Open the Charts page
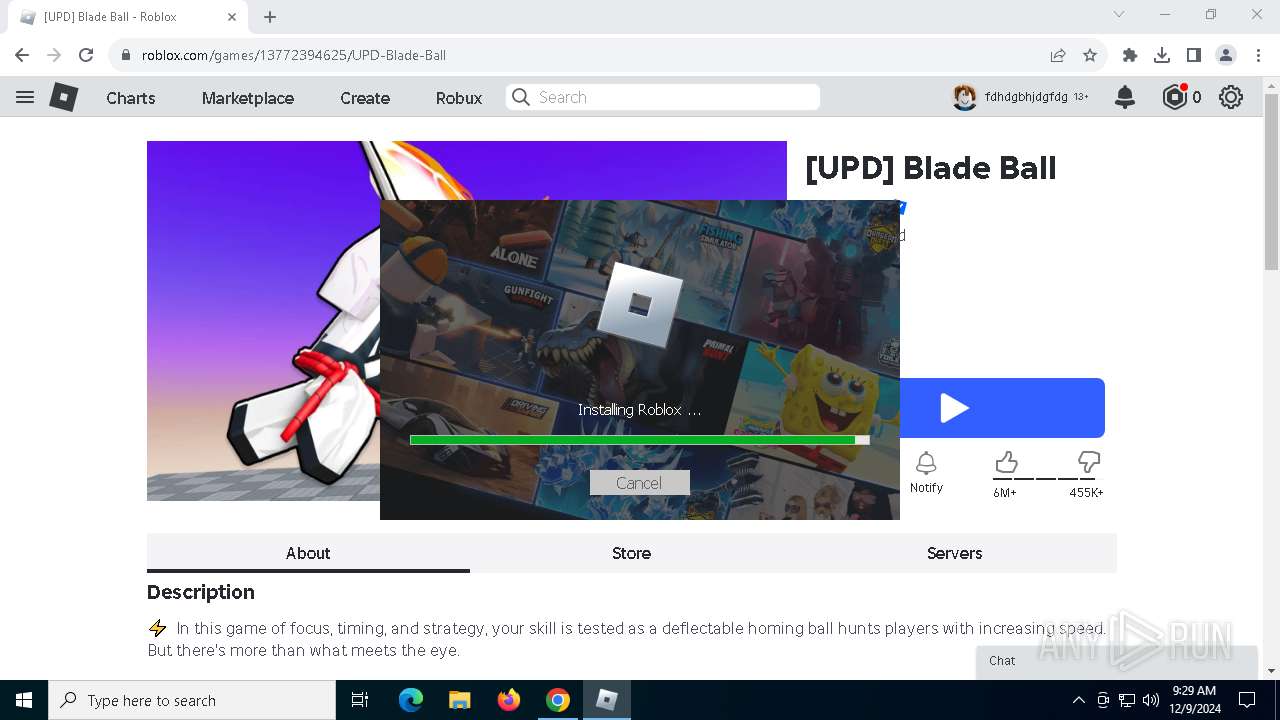The height and width of the screenshot is (720, 1280). point(131,98)
